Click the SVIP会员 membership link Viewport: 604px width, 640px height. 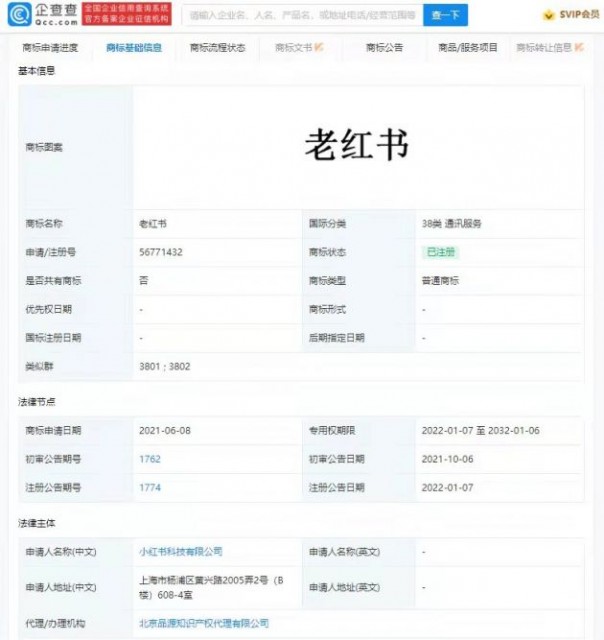(x=575, y=15)
